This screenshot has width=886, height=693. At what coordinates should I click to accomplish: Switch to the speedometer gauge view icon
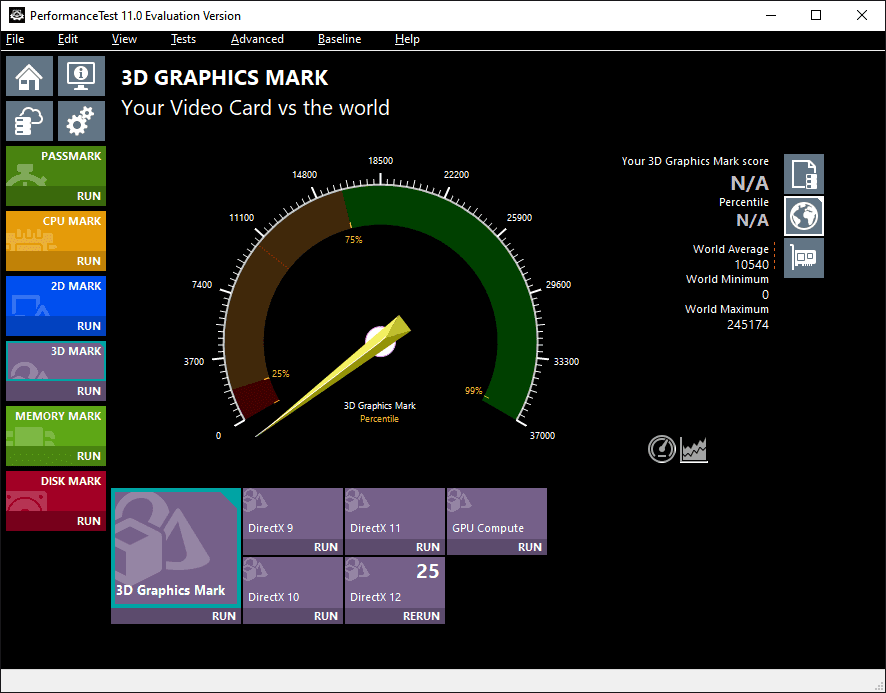[x=662, y=449]
